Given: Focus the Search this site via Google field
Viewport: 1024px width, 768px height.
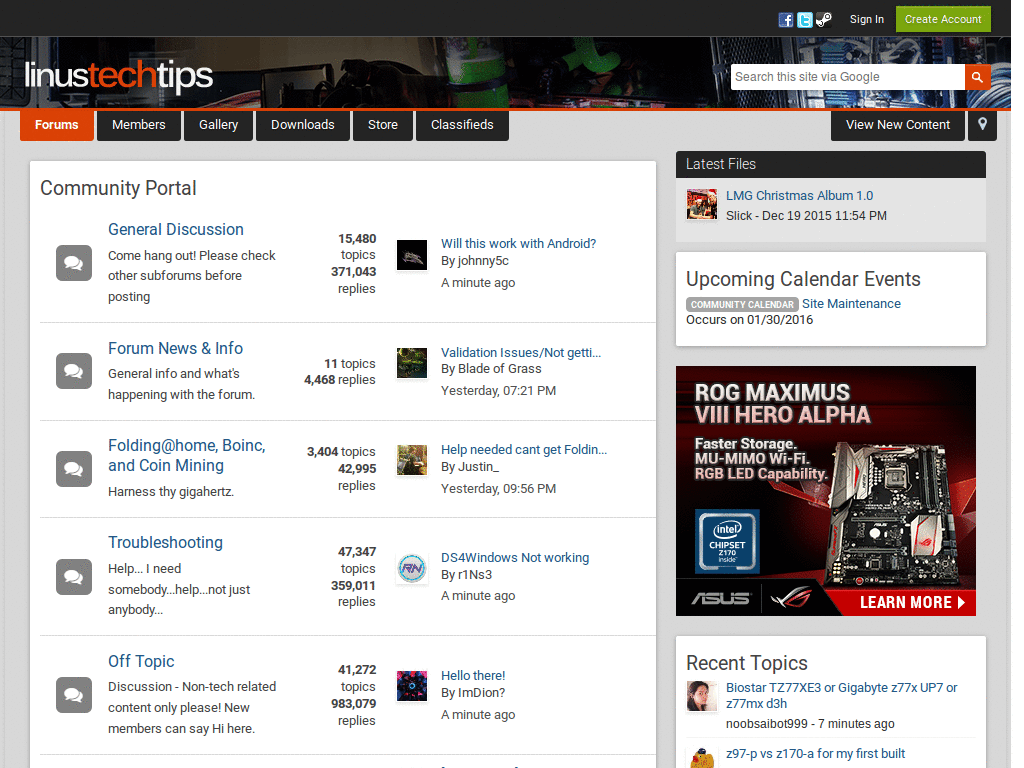Looking at the screenshot, I should click(848, 77).
